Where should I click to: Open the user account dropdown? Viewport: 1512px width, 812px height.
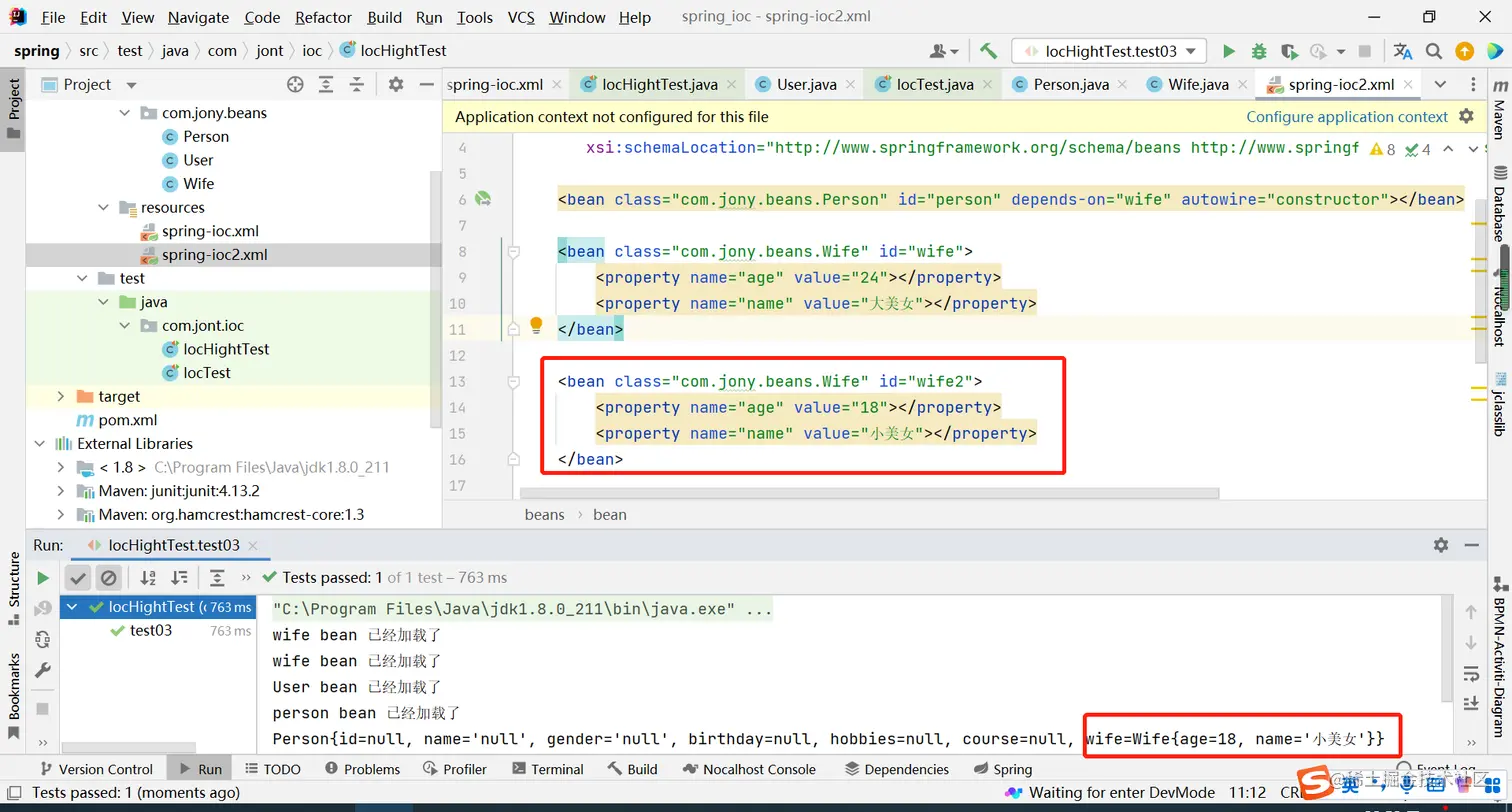(x=944, y=51)
